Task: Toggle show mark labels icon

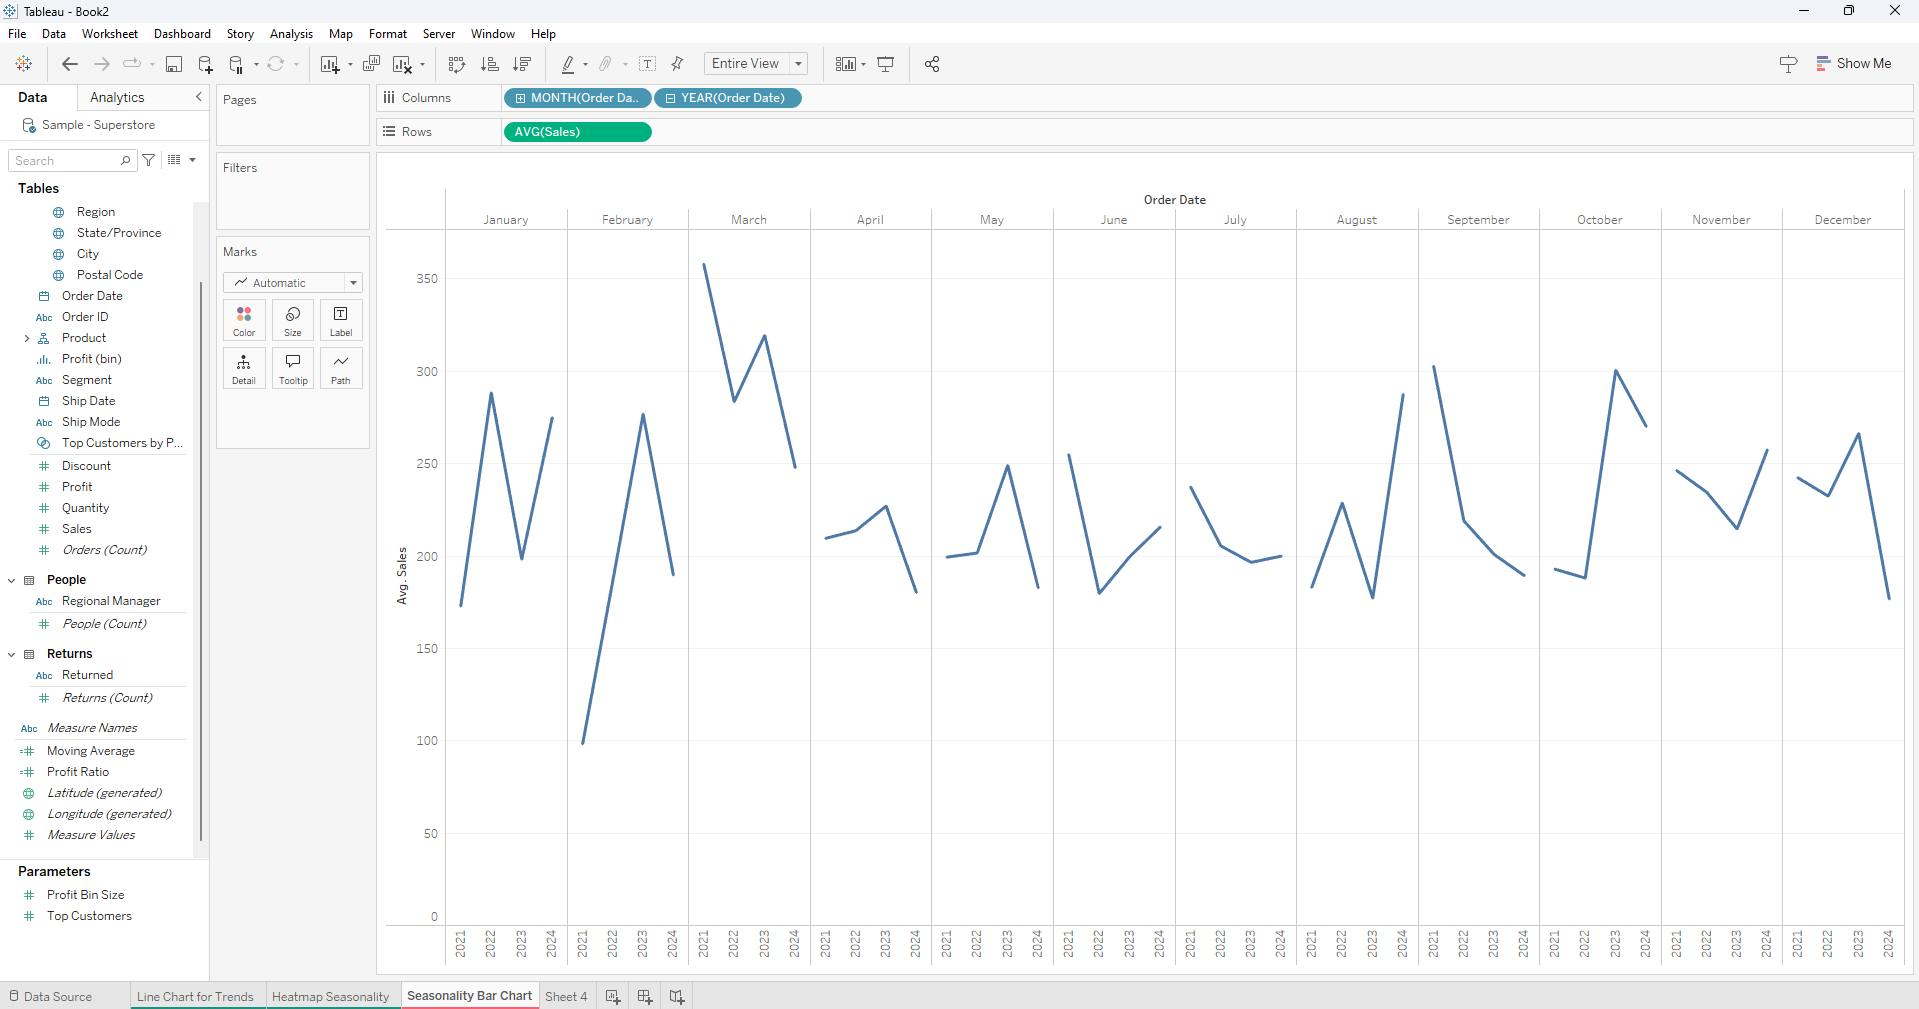Action: [648, 64]
